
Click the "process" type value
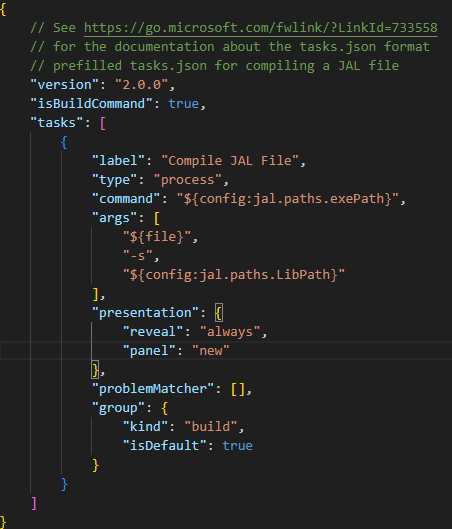pyautogui.click(x=188, y=180)
